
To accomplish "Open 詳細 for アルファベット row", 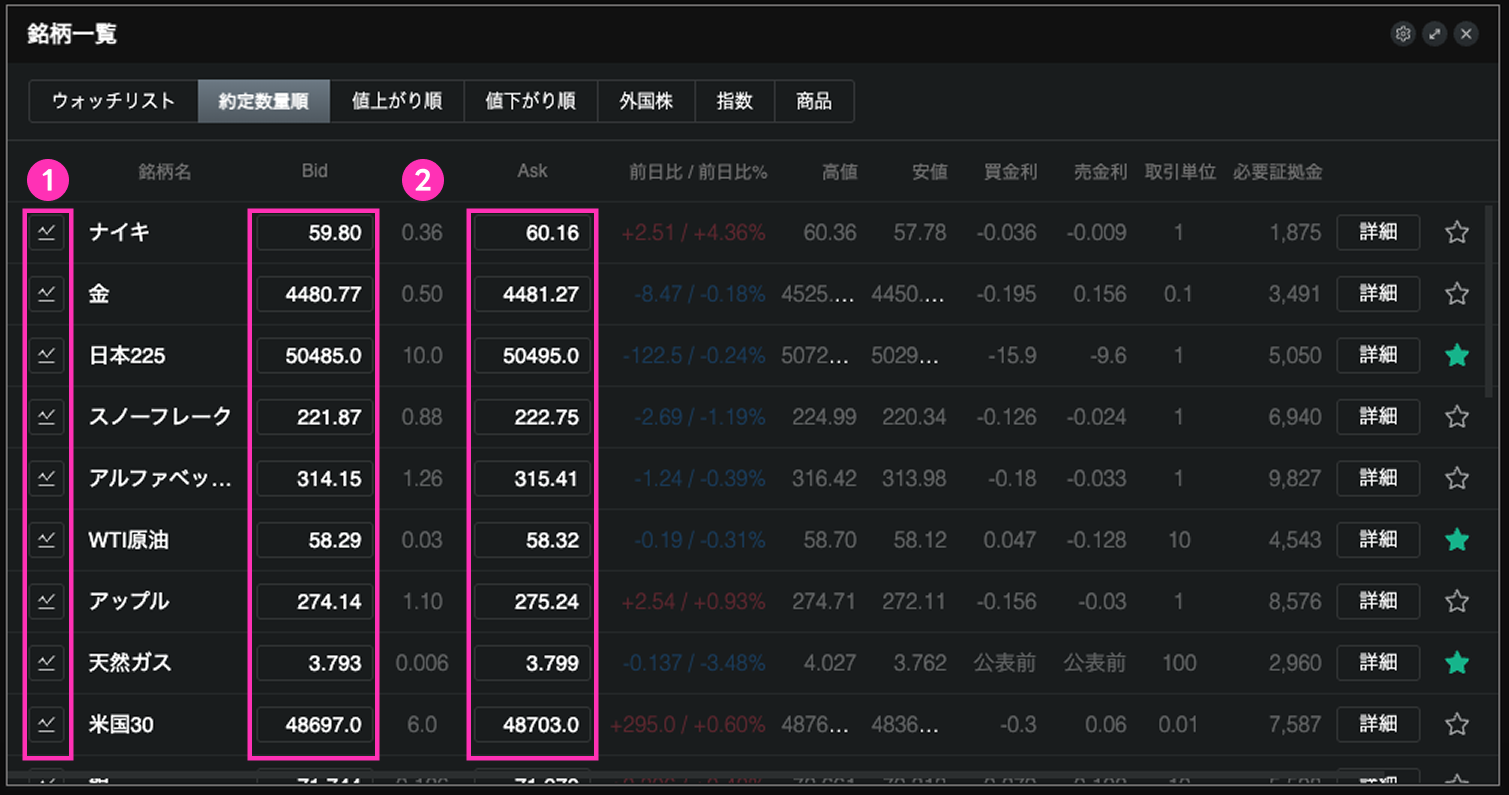I will (1378, 478).
